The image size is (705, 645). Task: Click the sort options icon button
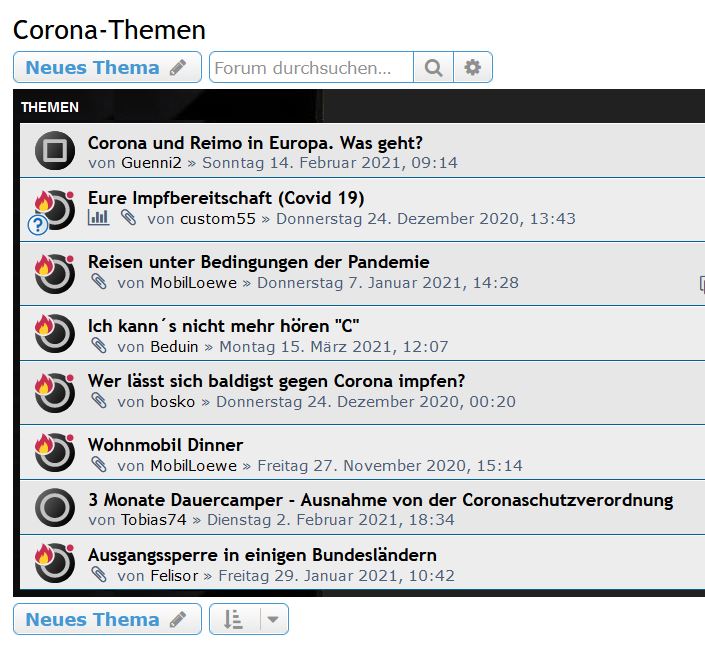pyautogui.click(x=234, y=619)
